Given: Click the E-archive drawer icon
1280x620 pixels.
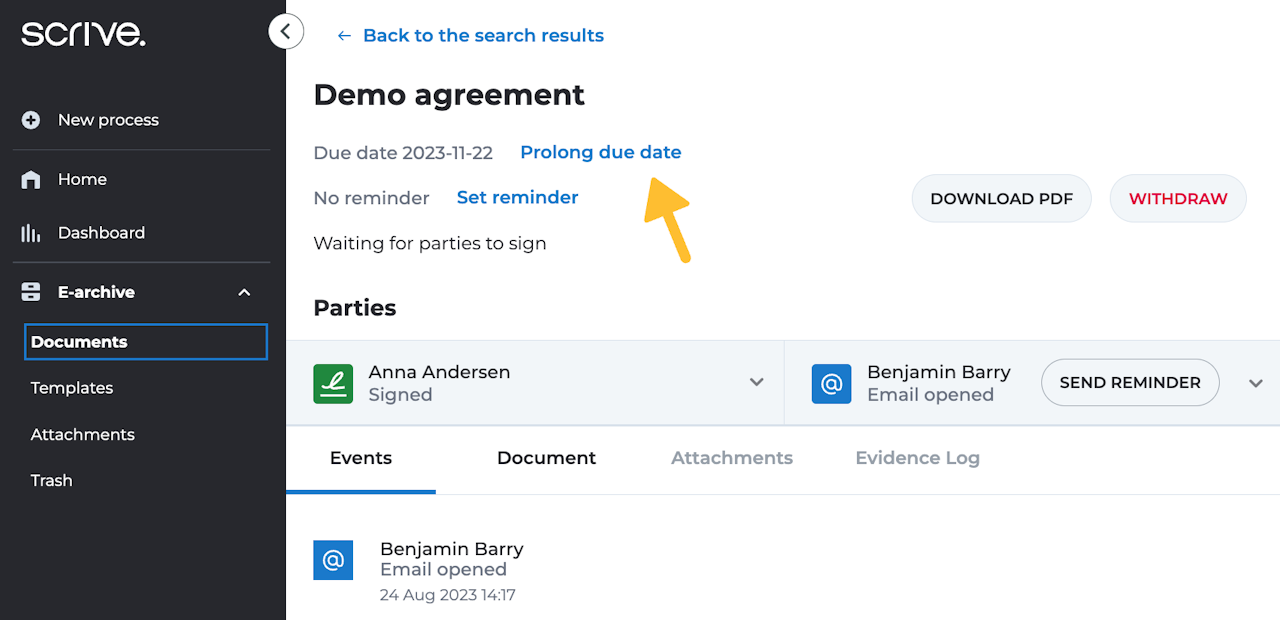Looking at the screenshot, I should (31, 292).
